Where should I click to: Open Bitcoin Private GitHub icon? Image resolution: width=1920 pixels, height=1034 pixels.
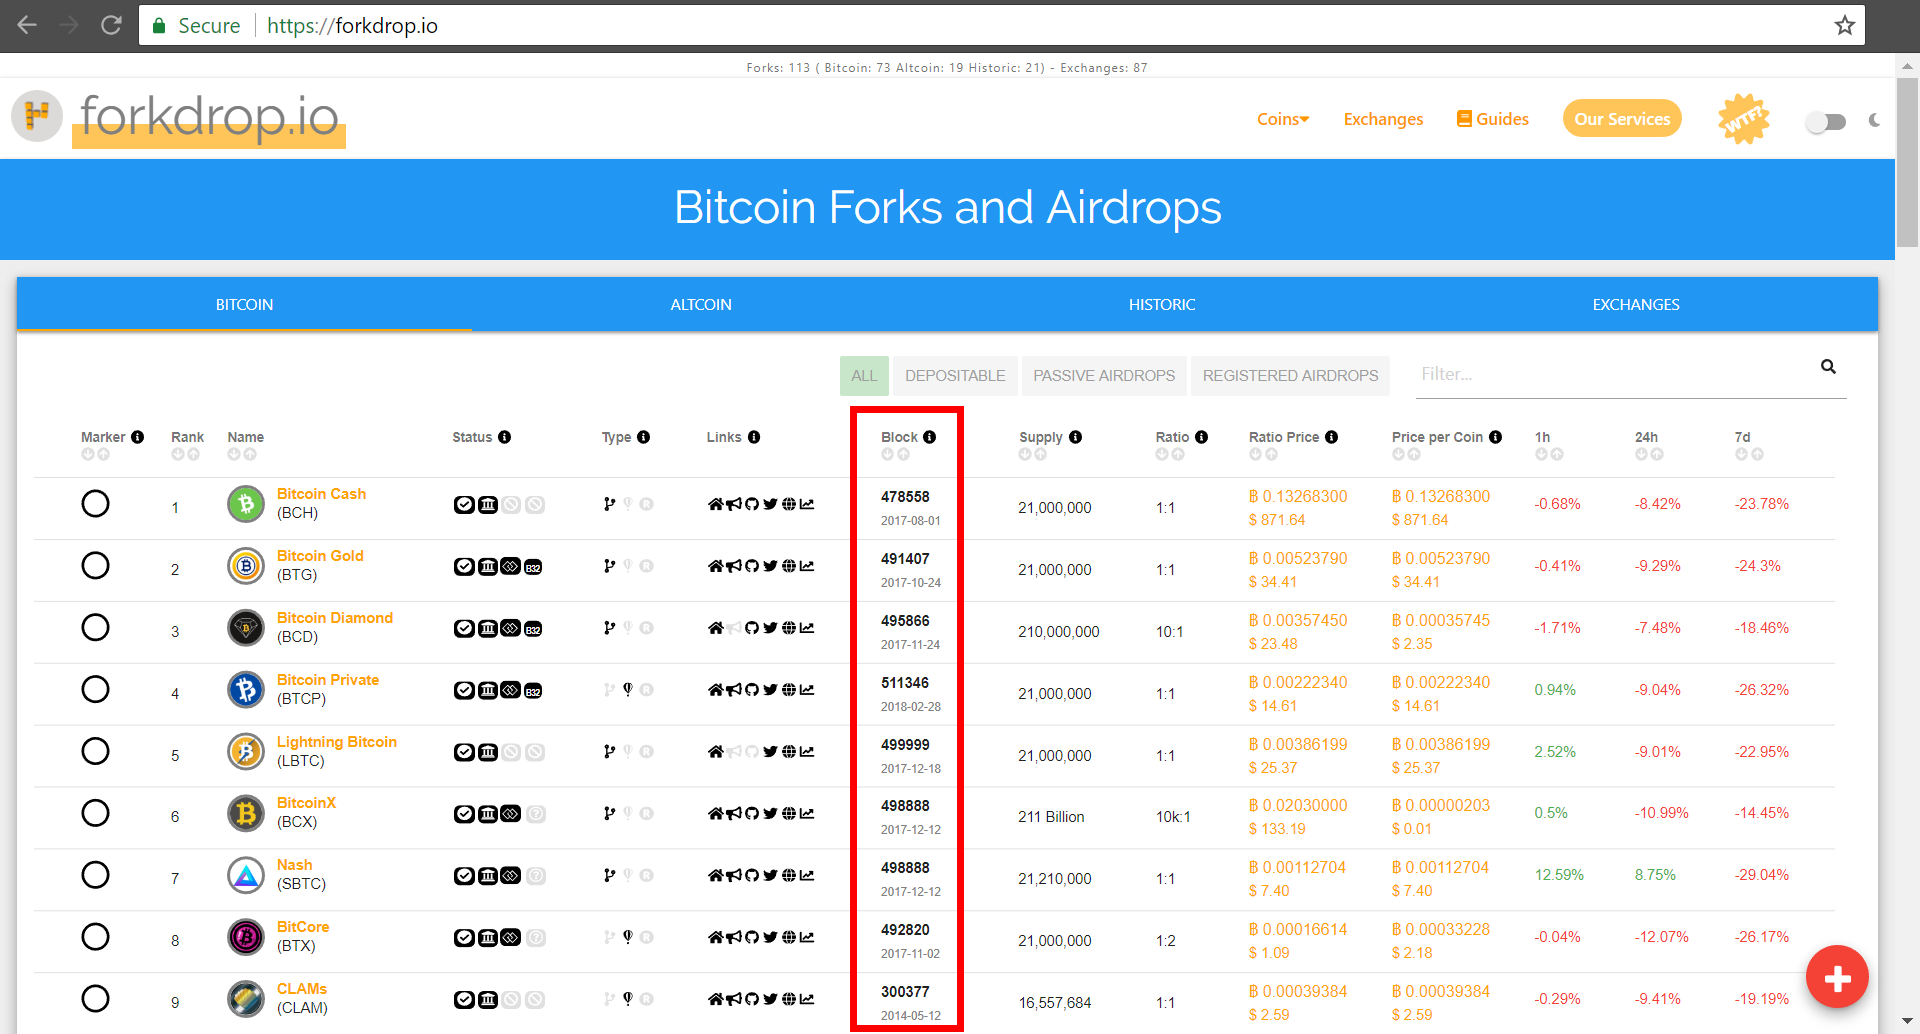752,690
